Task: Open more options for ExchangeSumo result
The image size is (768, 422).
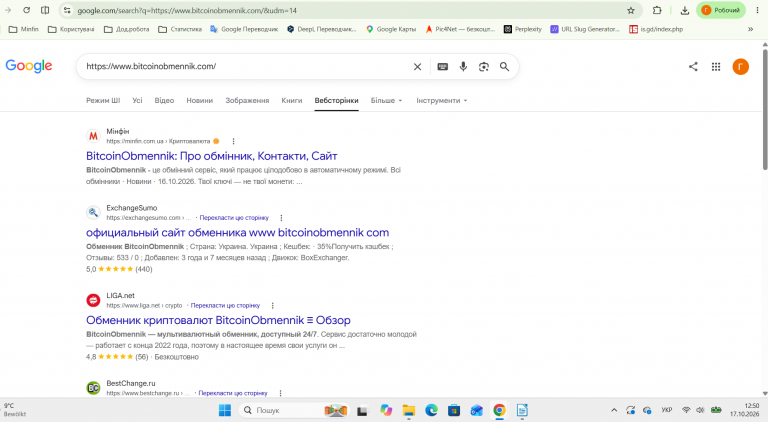Action: pos(281,218)
